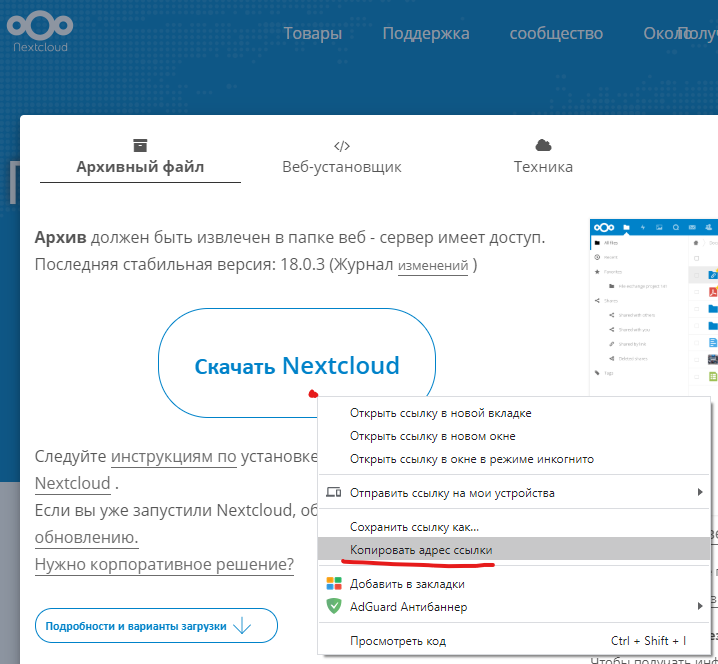Open Товары in the top navigation
This screenshot has height=664, width=718.
tap(312, 34)
